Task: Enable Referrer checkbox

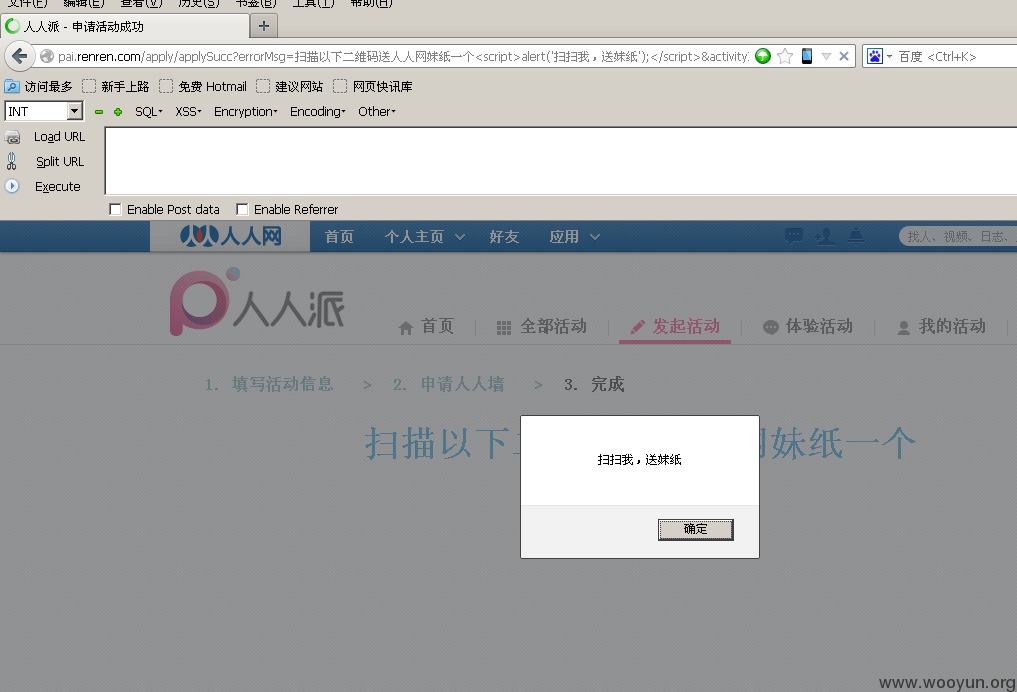Action: click(242, 209)
